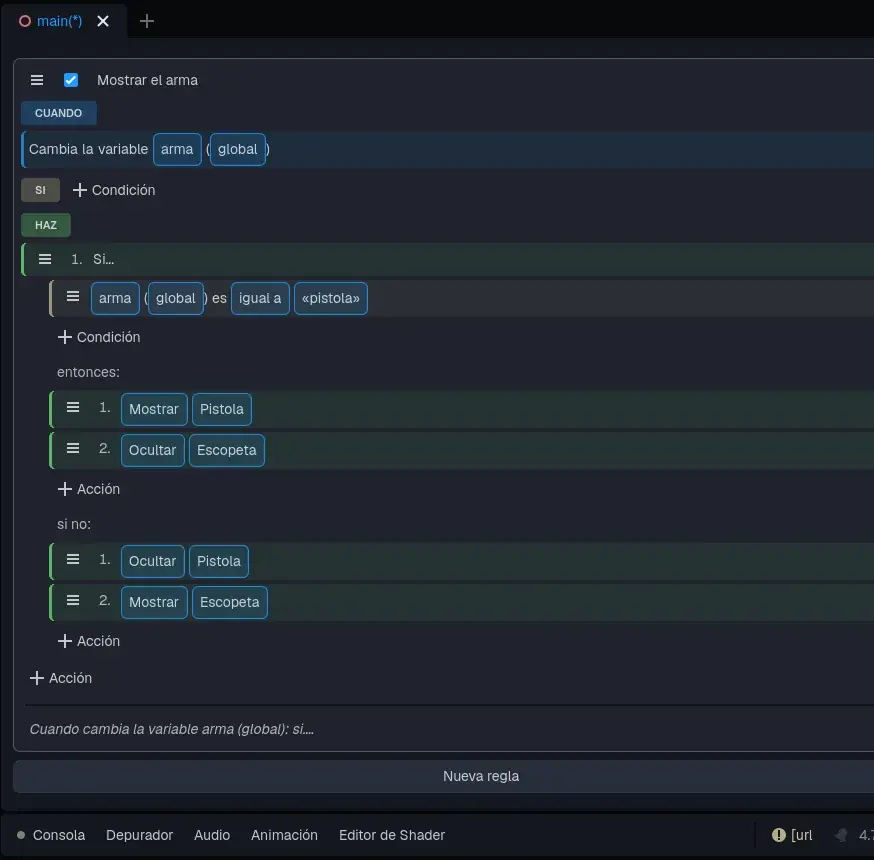Viewport: 874px width, 860px height.
Task: Open the Mostrar chip next to Pistola
Action: tap(154, 409)
